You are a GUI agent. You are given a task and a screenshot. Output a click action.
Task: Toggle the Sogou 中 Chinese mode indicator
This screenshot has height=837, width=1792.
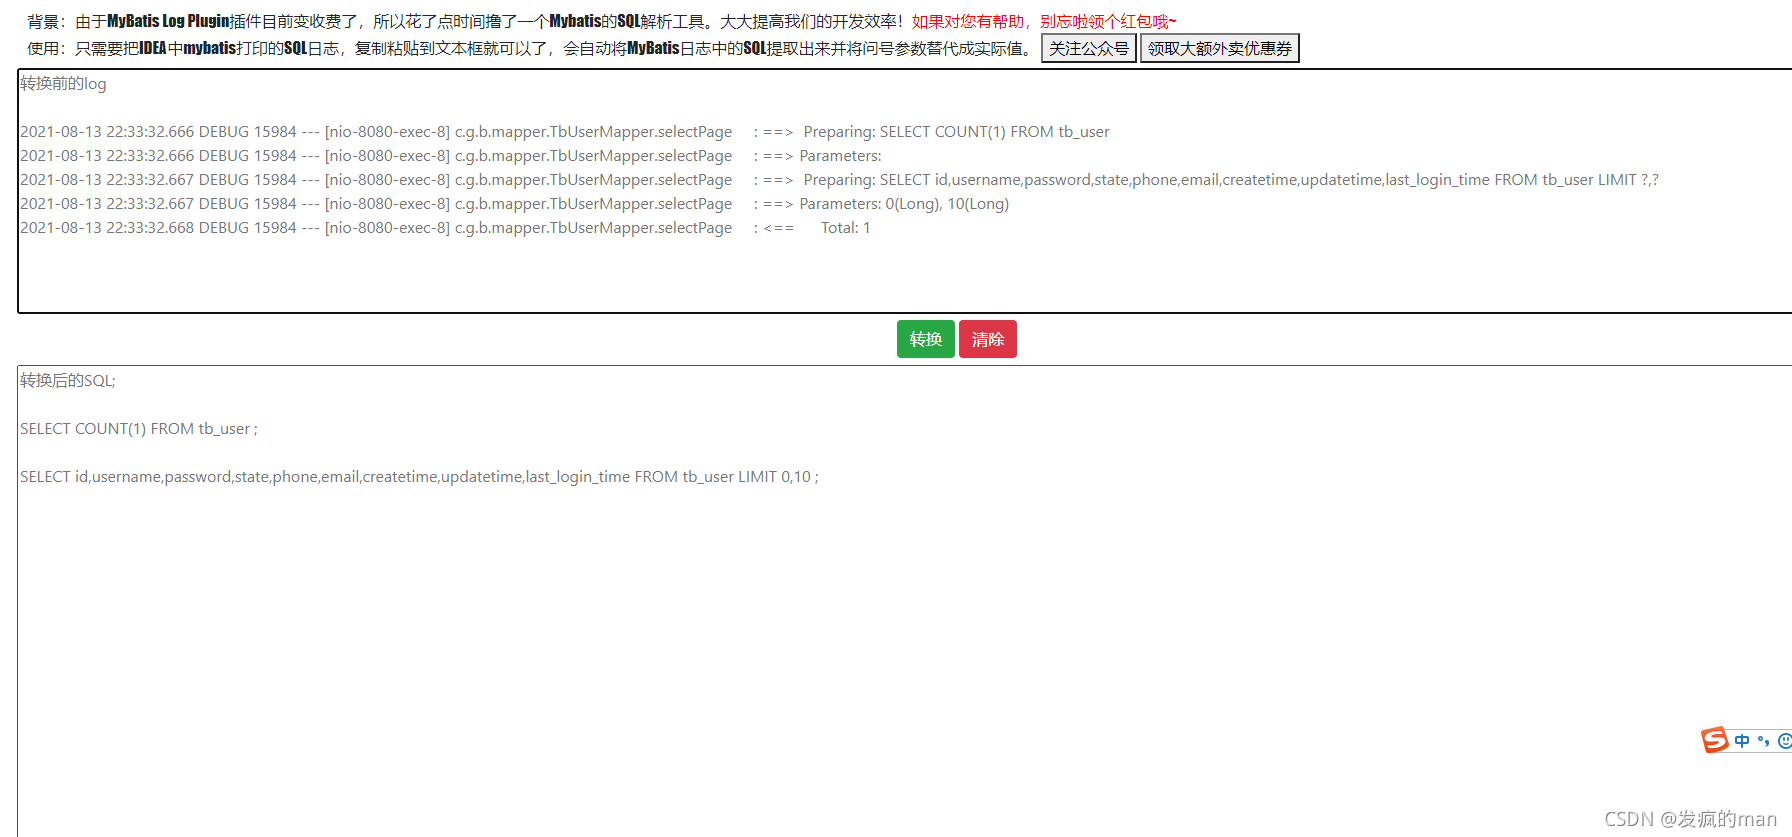tap(1742, 741)
